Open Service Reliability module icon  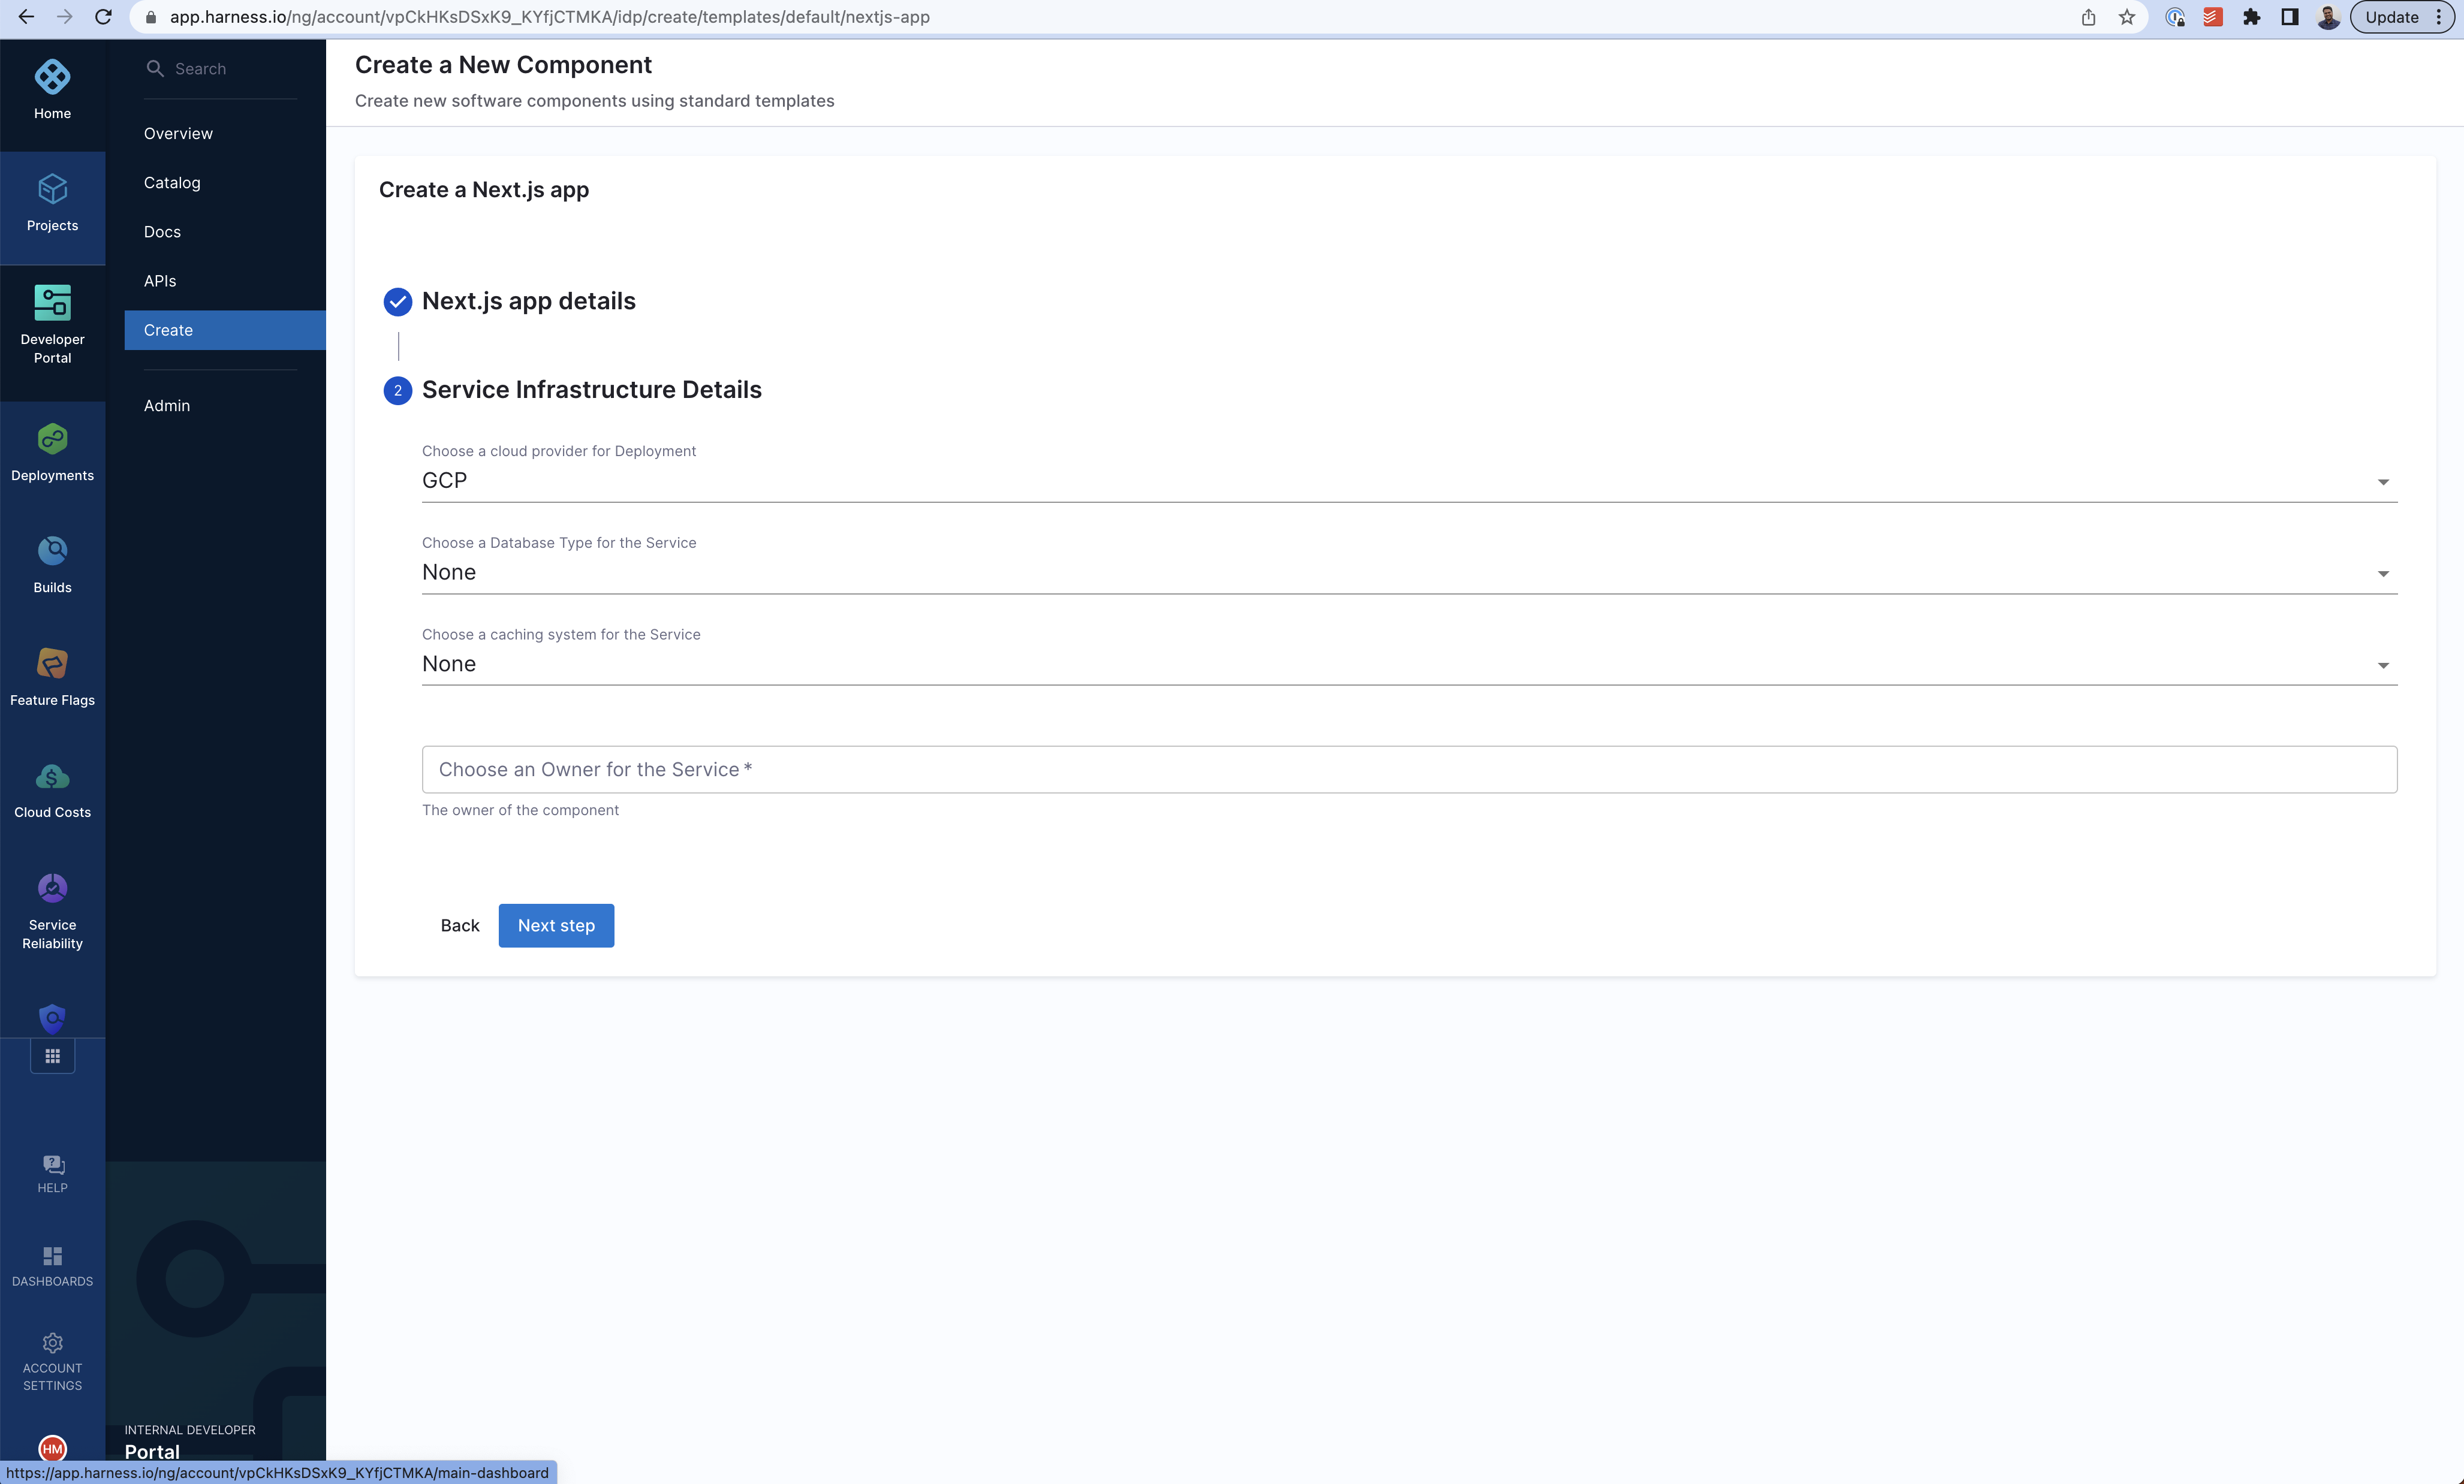pos(52,889)
